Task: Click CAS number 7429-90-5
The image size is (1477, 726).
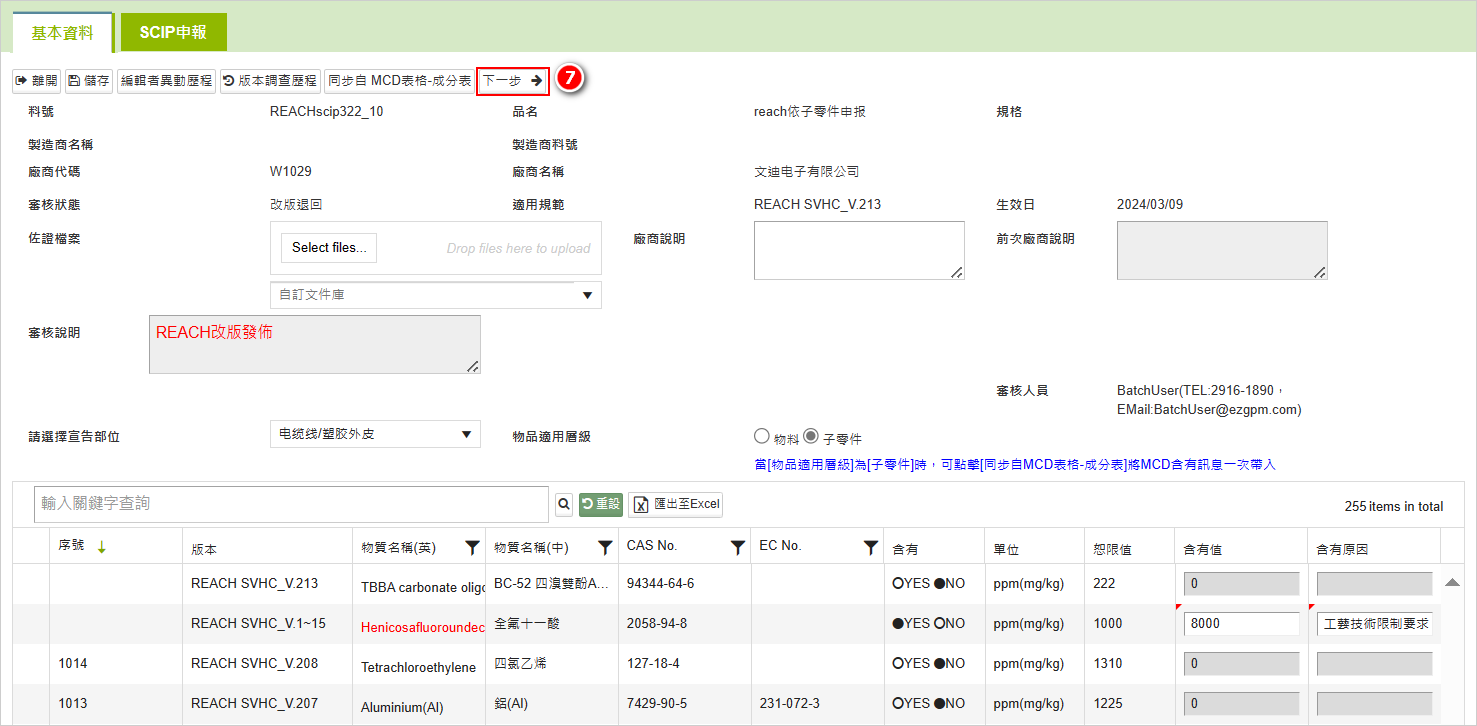Action: click(x=657, y=703)
